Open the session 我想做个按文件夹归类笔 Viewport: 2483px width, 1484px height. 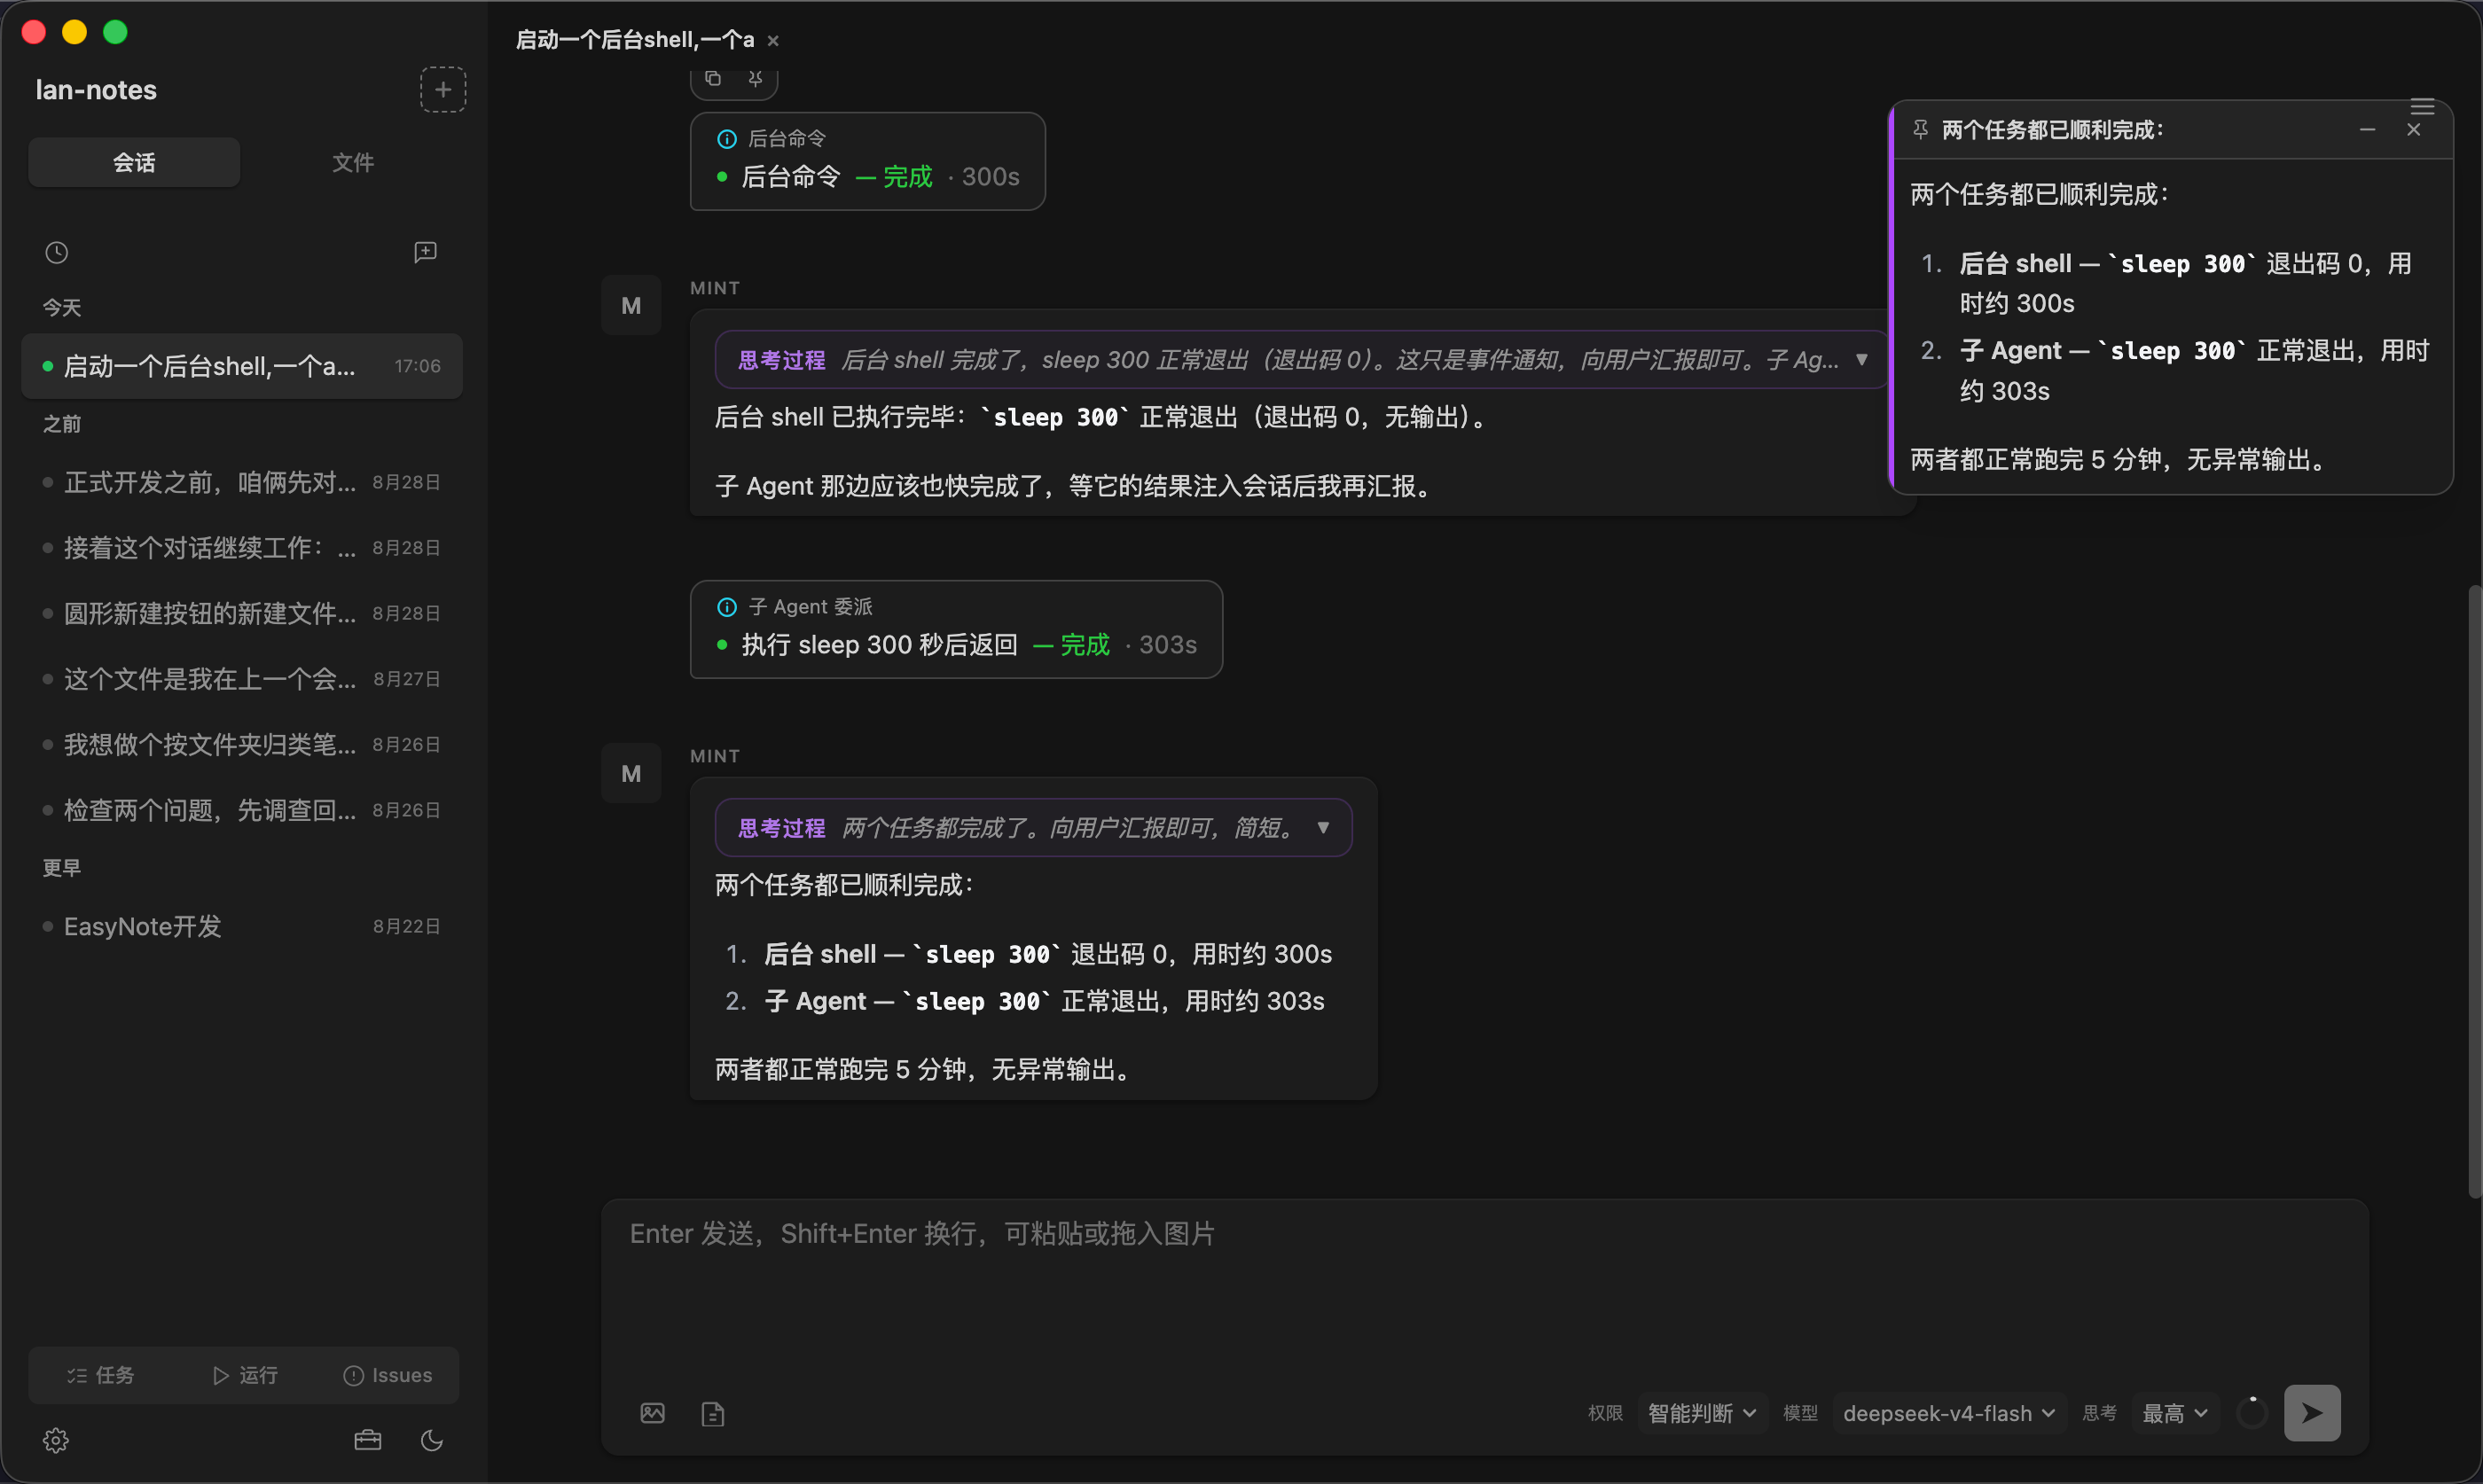coord(242,744)
